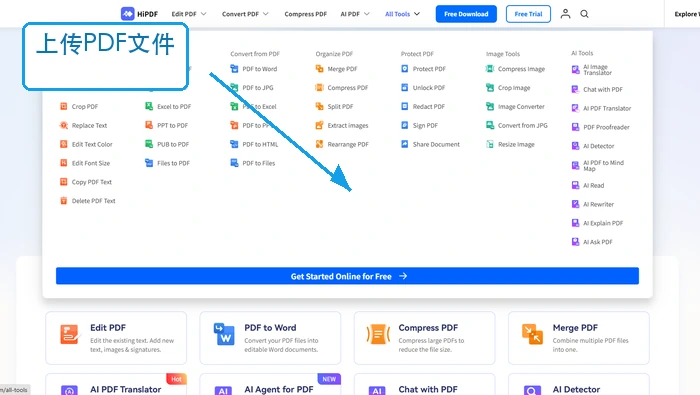This screenshot has height=395, width=700.
Task: Open the AI Explain PDF link
Action: pos(603,223)
